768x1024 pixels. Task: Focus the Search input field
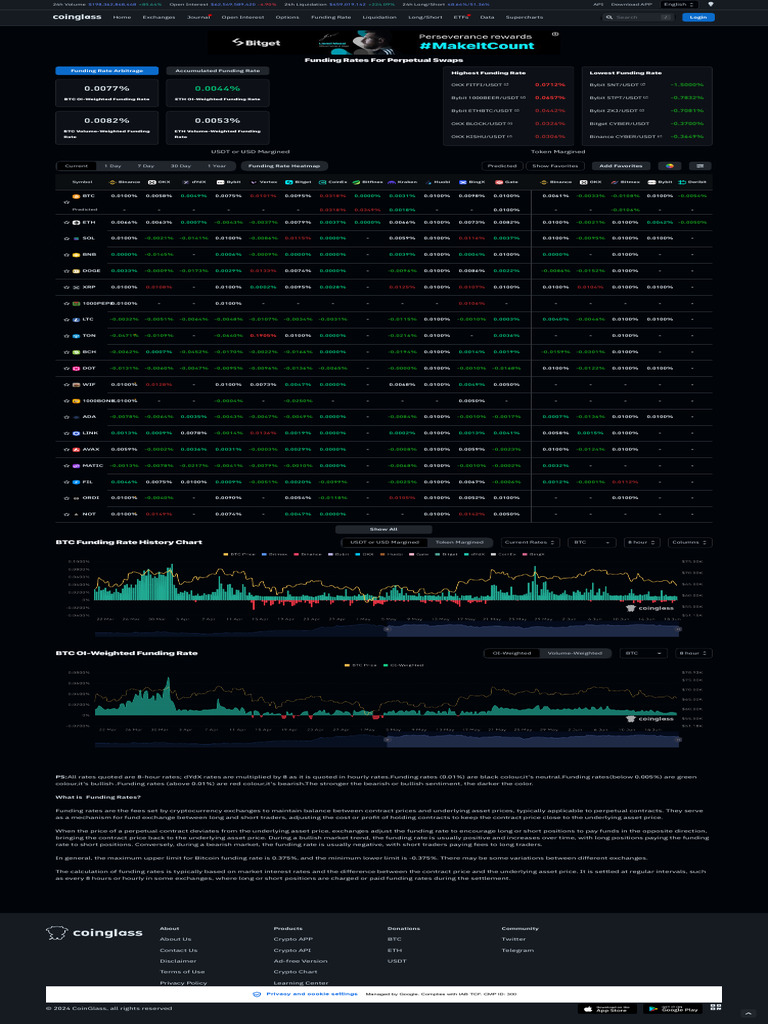[637, 17]
